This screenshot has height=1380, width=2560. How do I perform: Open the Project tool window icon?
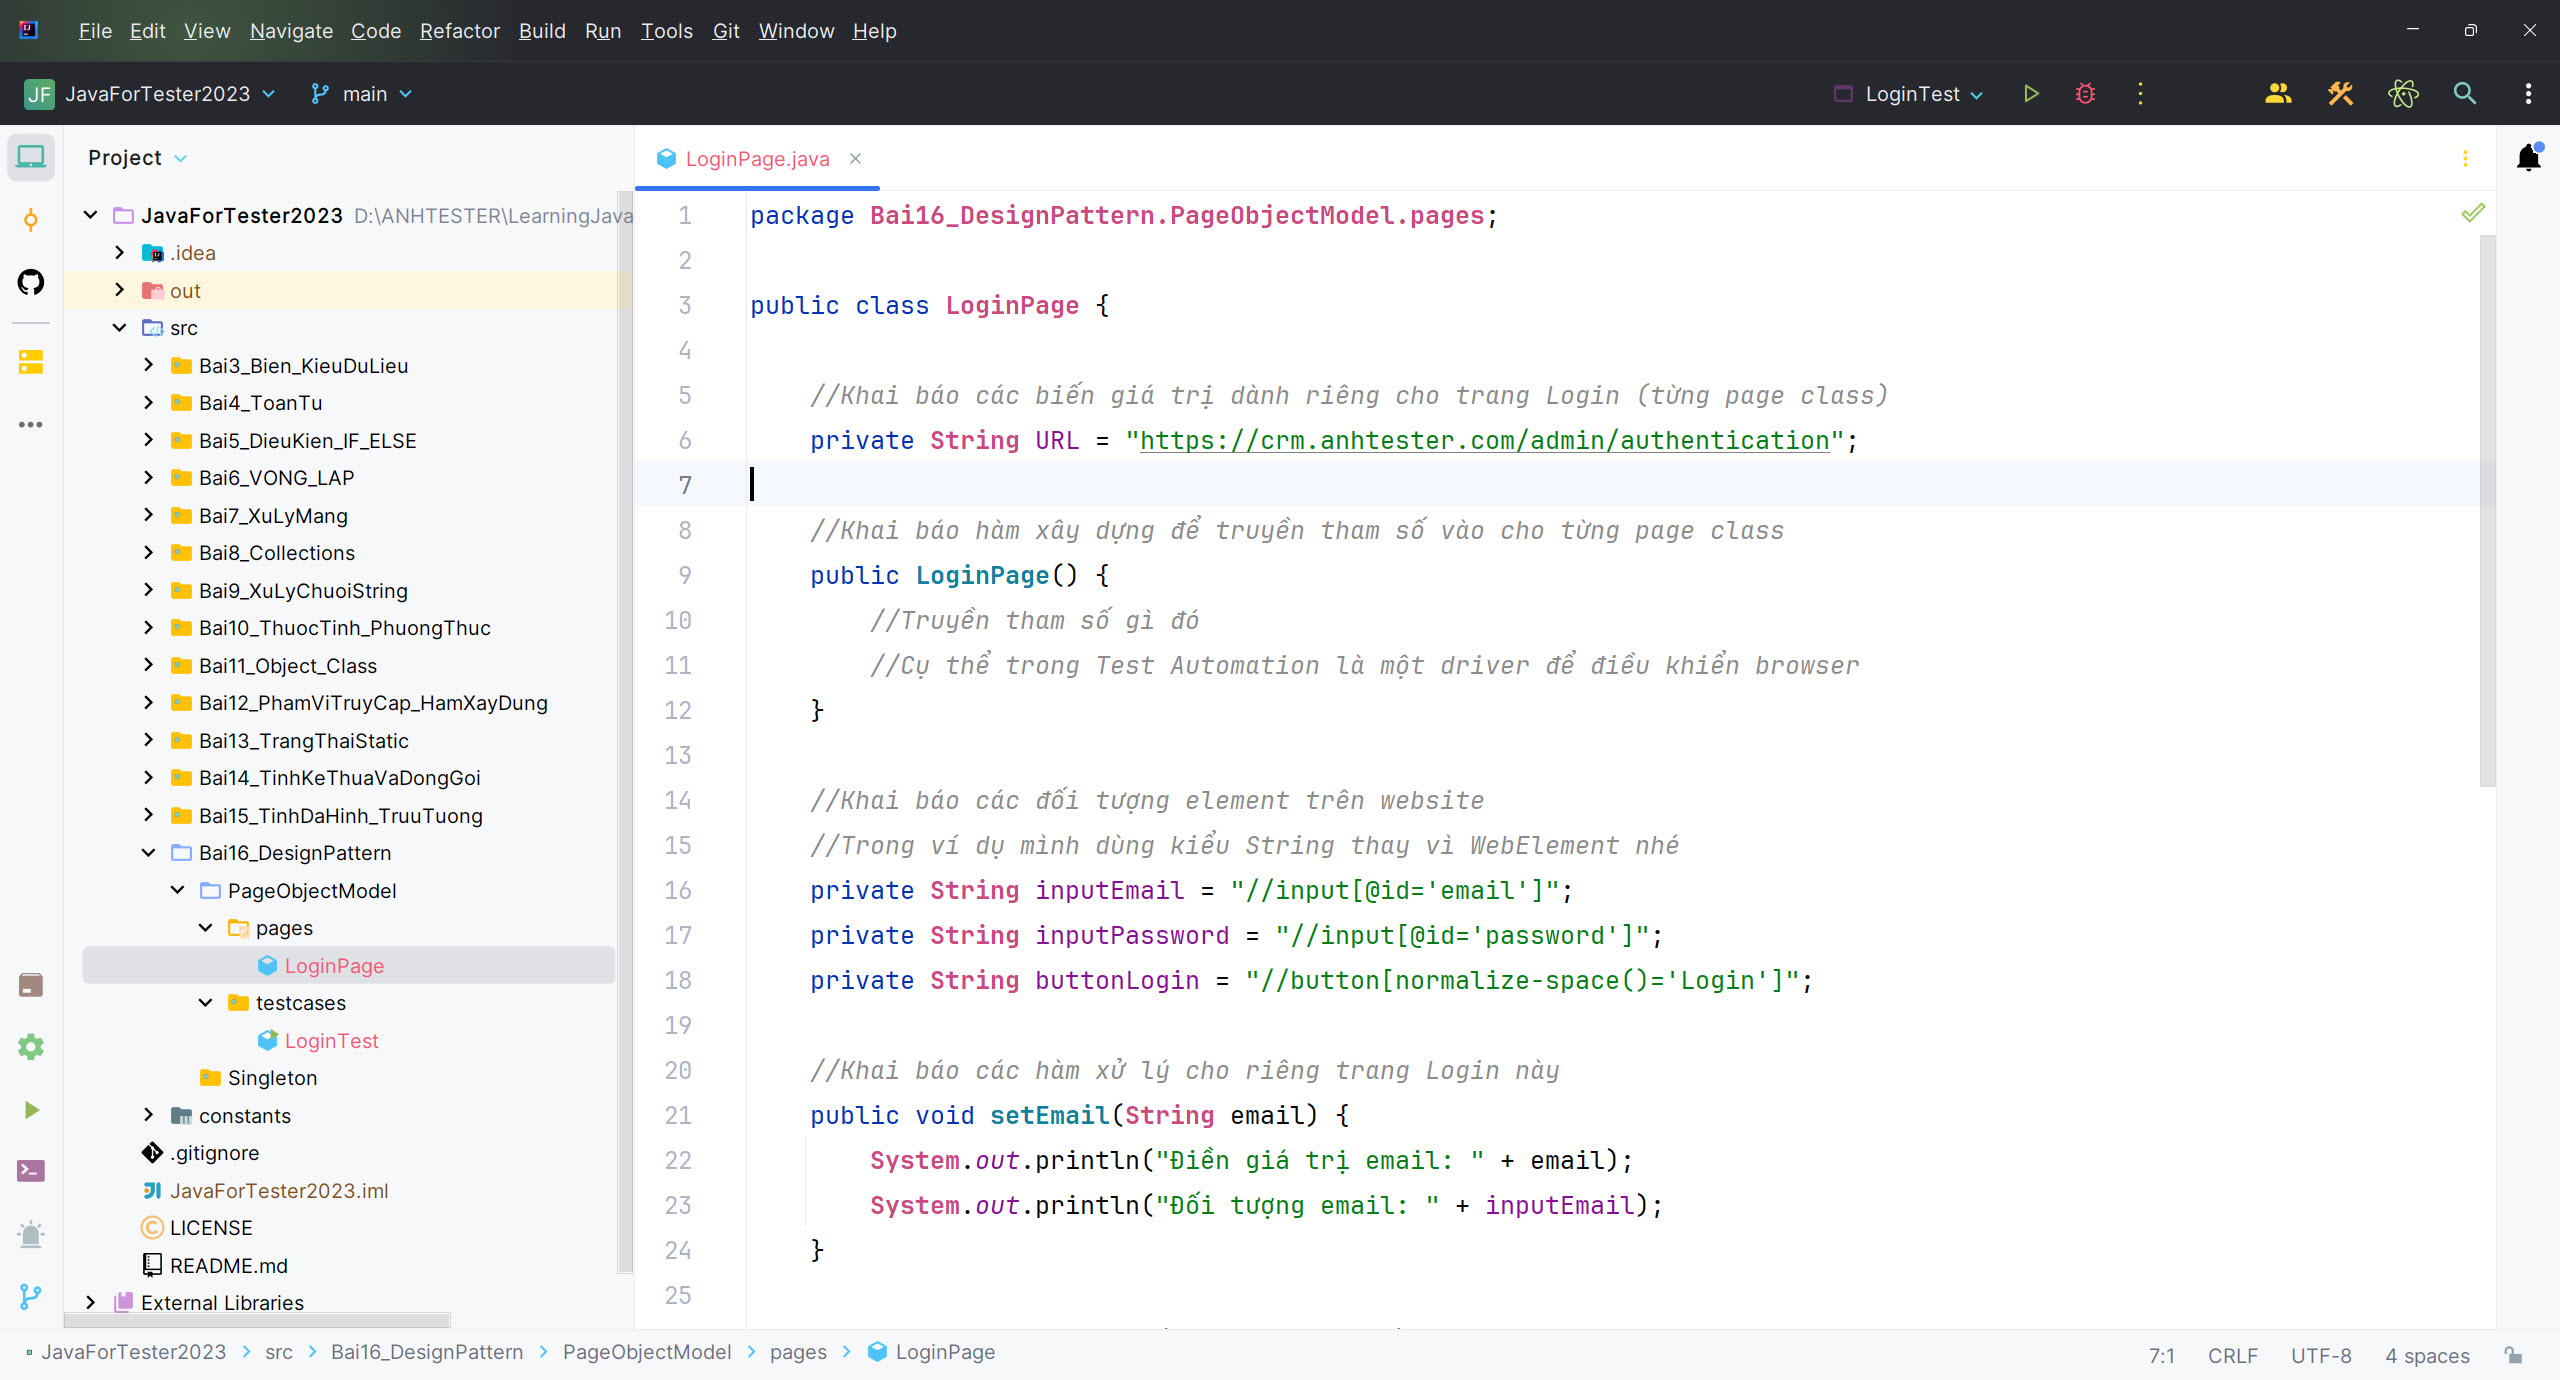click(x=31, y=157)
